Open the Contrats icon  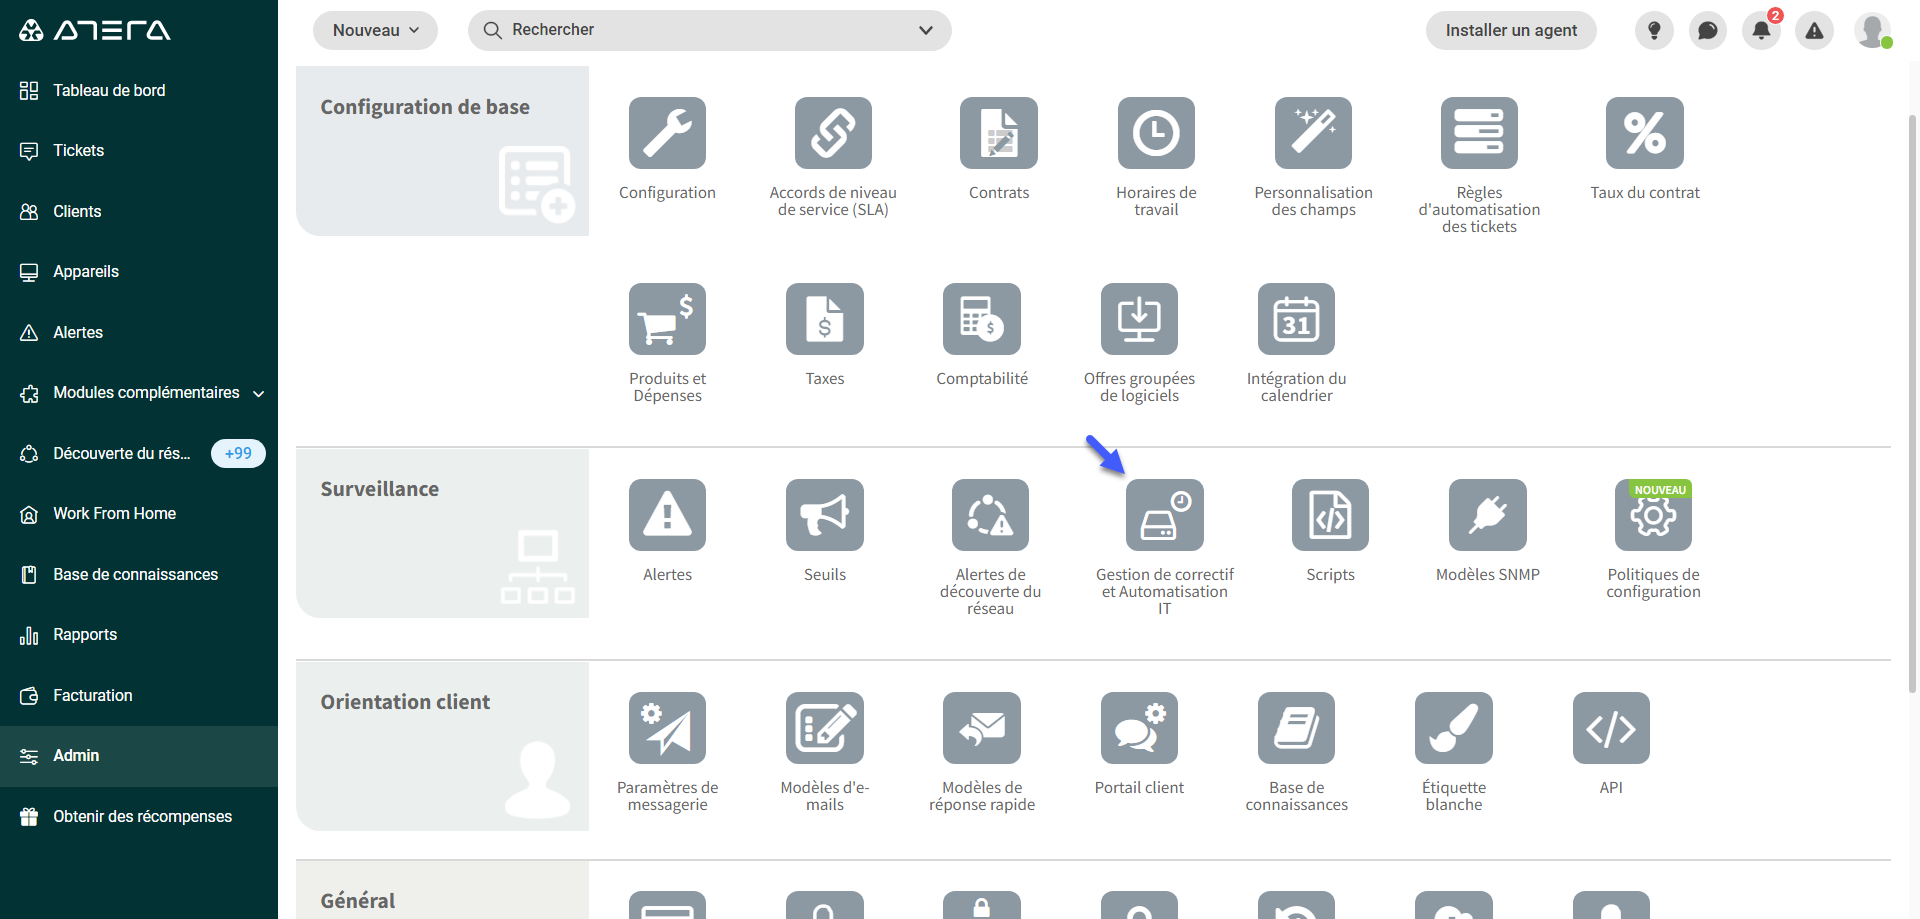999,133
